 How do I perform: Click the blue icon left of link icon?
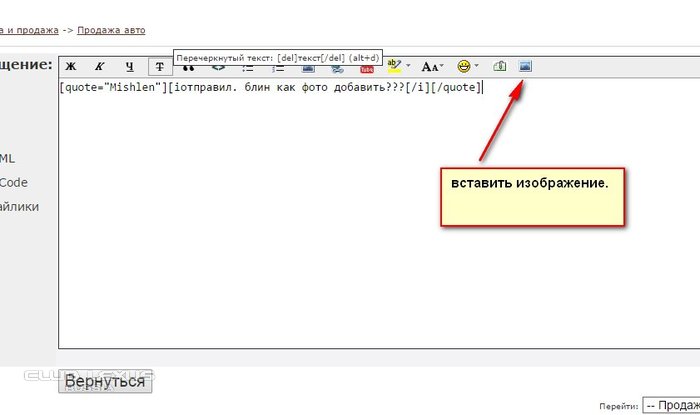click(x=308, y=70)
